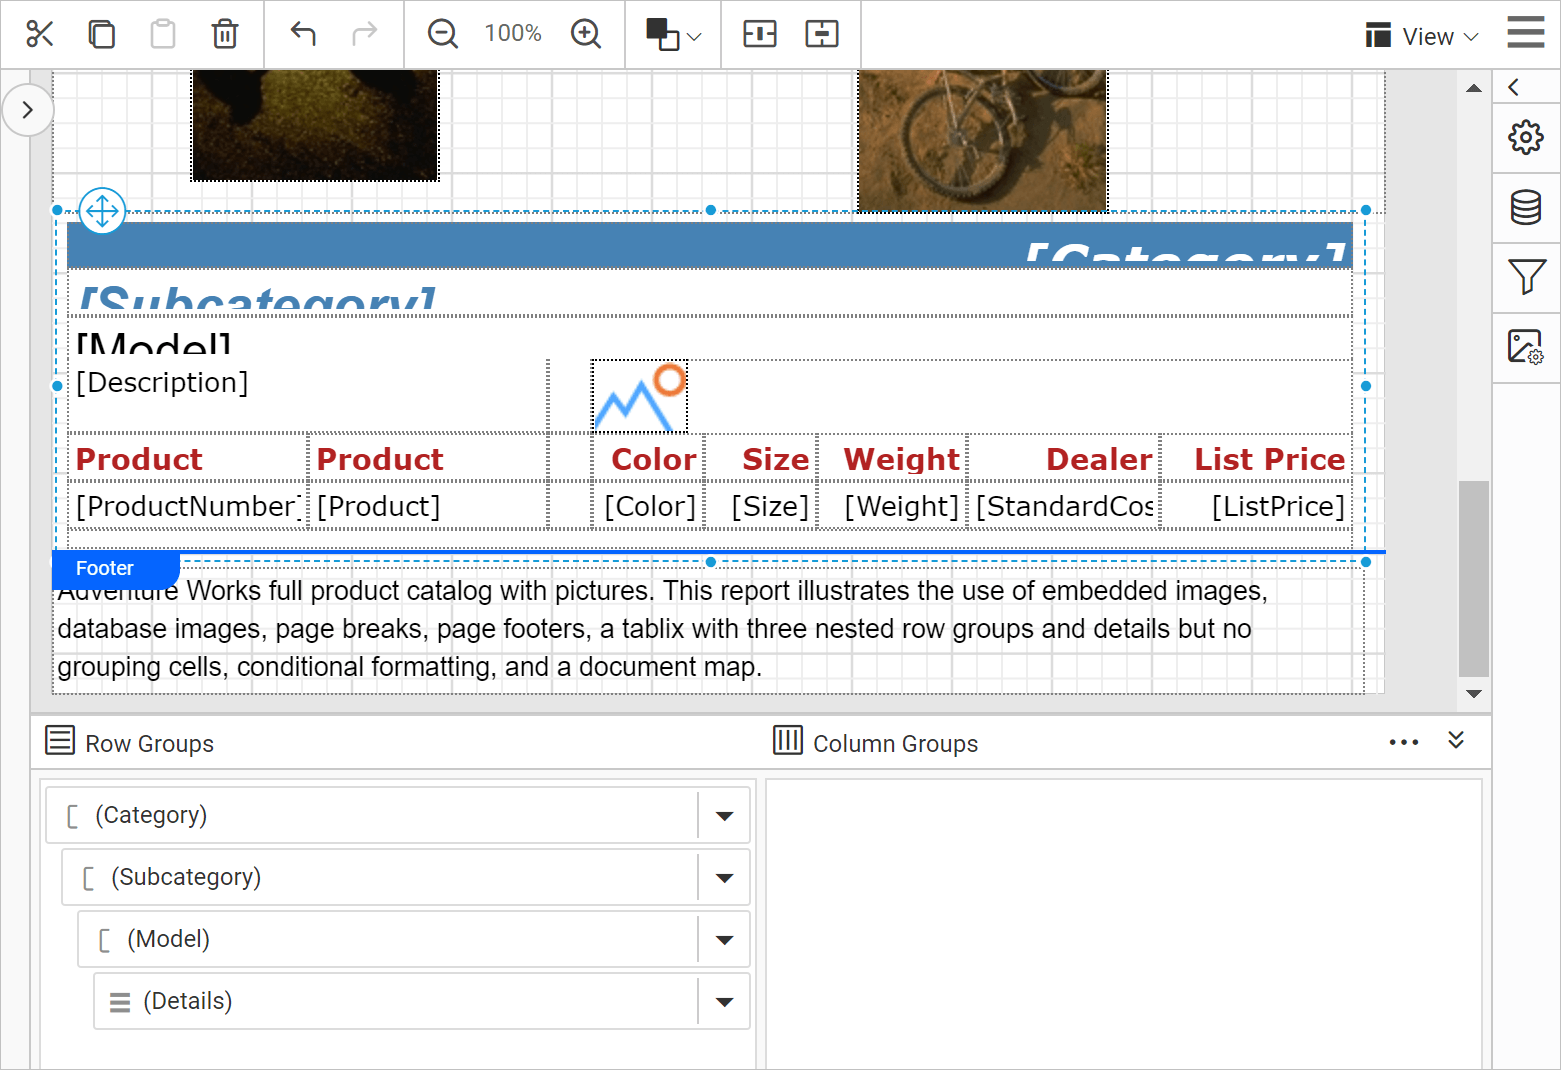
Task: Select the [Category] header cell
Action: coord(710,245)
